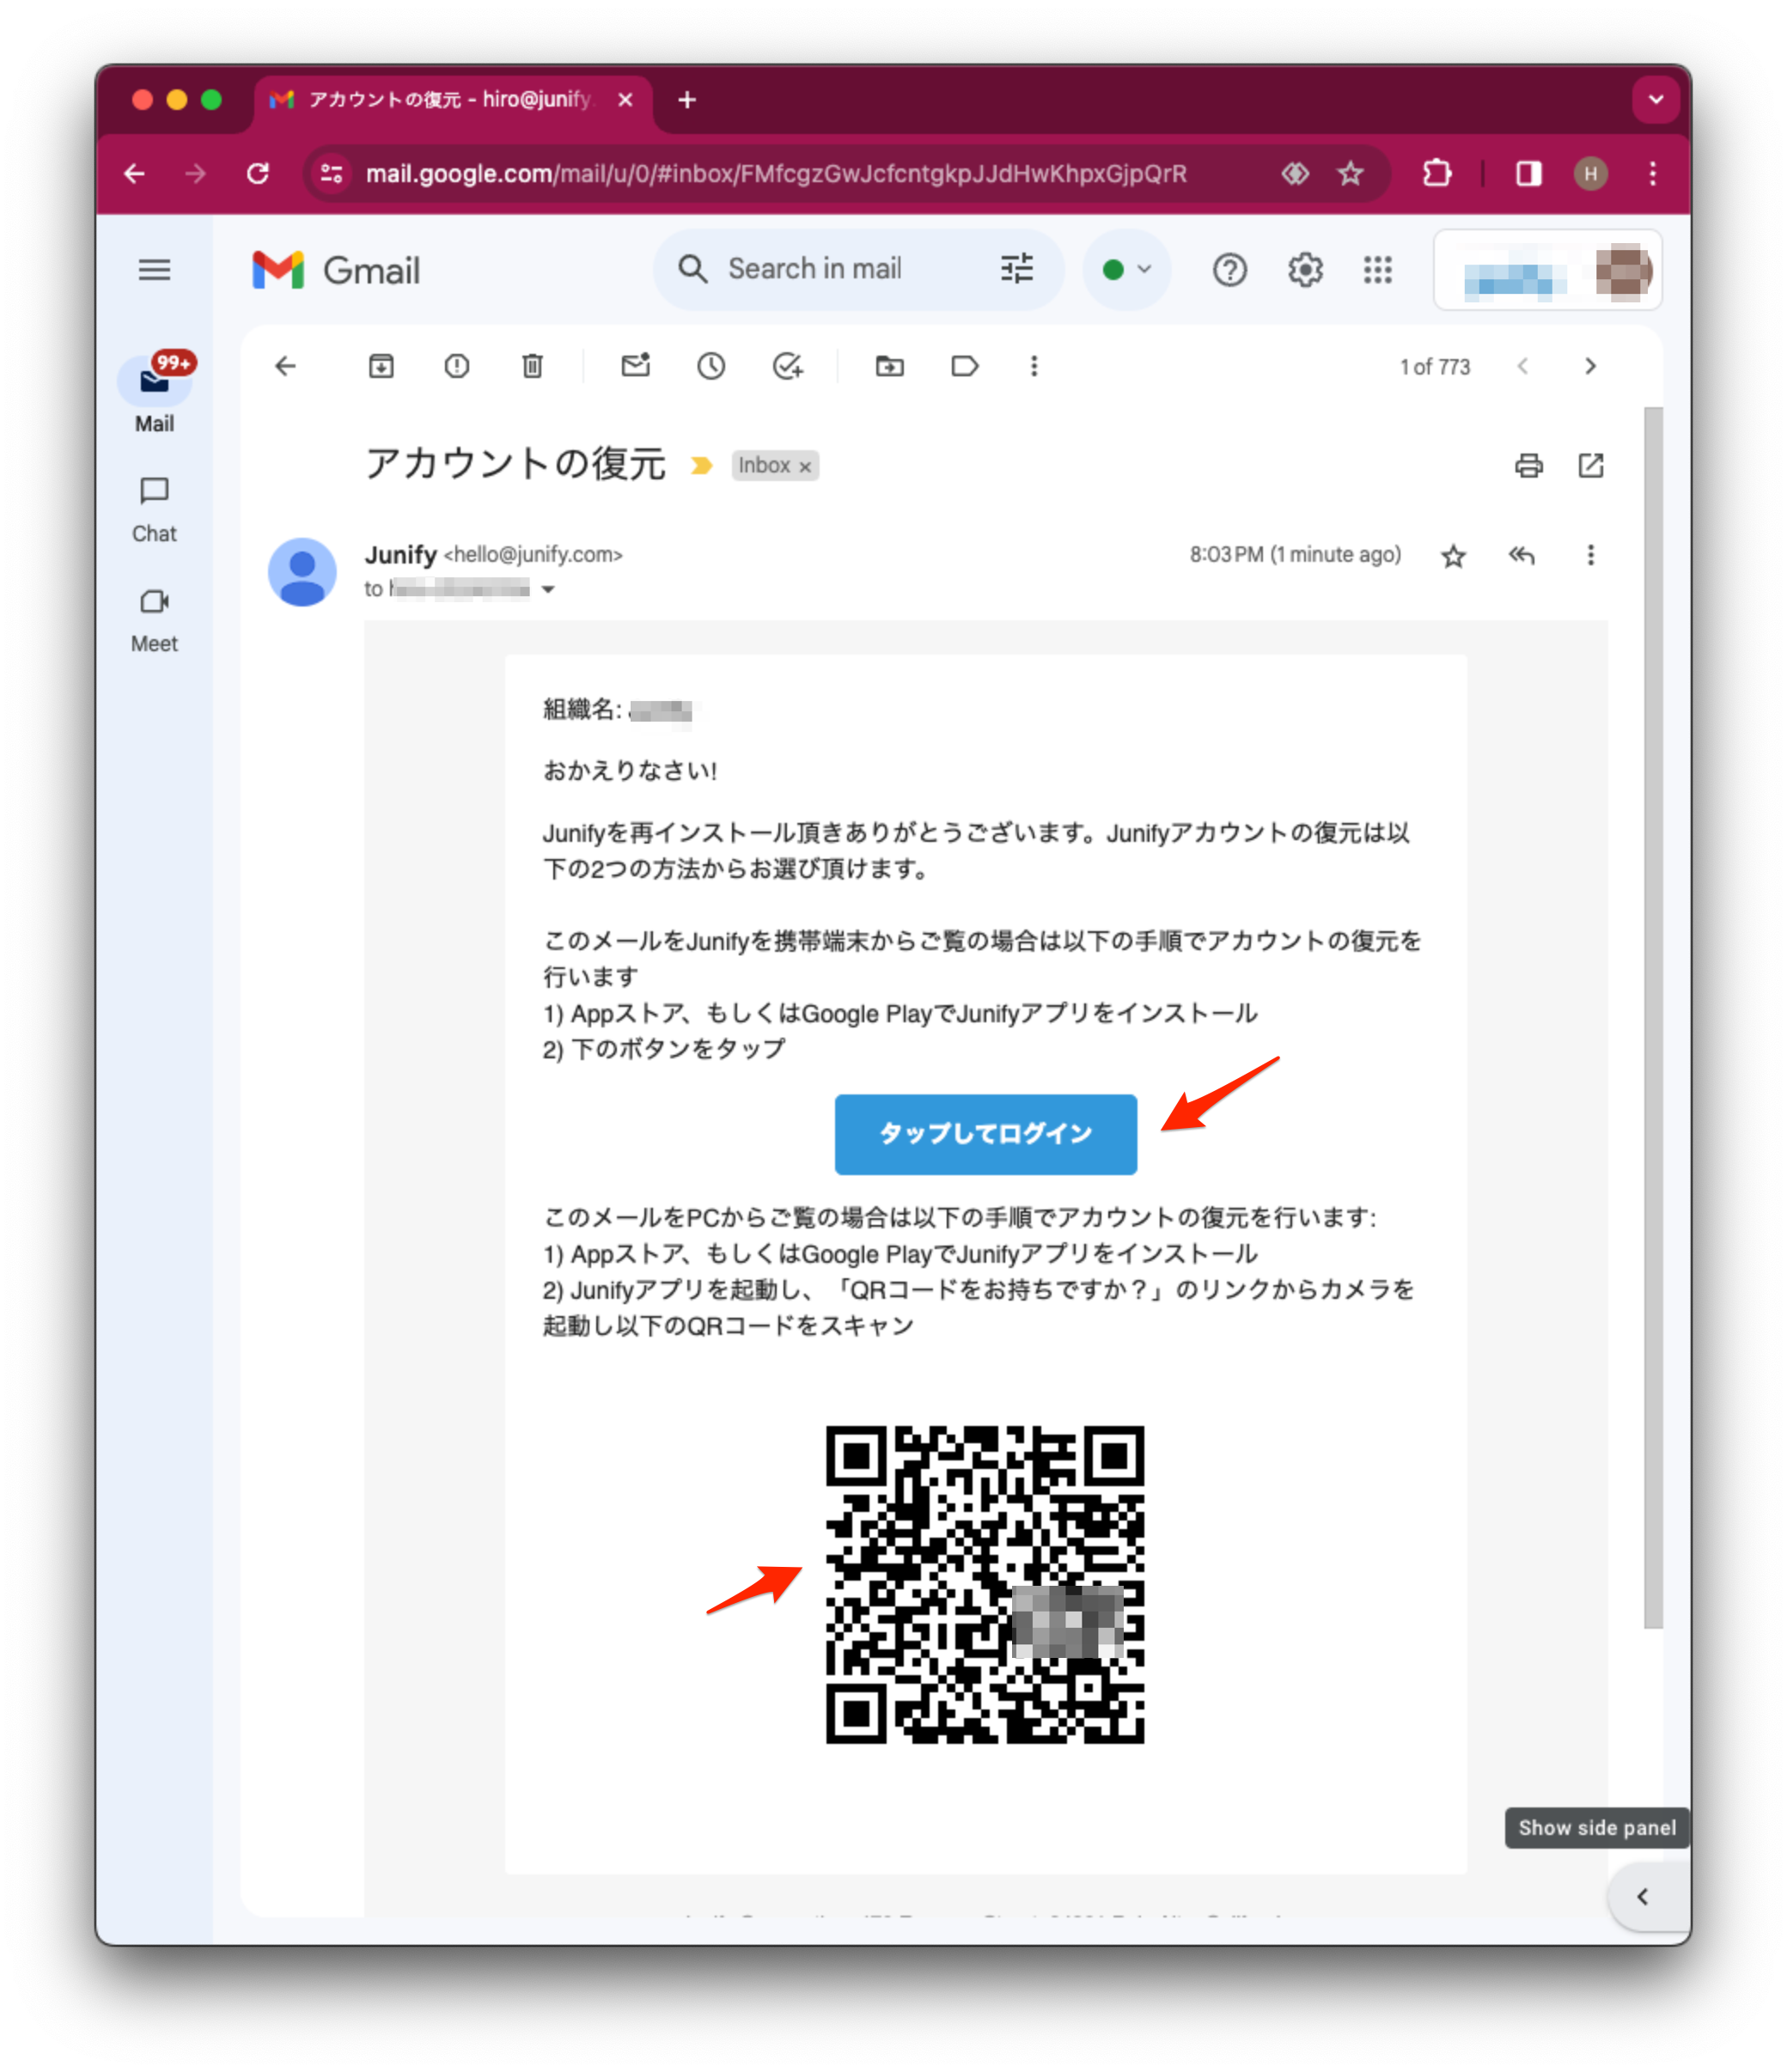
Task: Open email in new window
Action: (x=1591, y=466)
